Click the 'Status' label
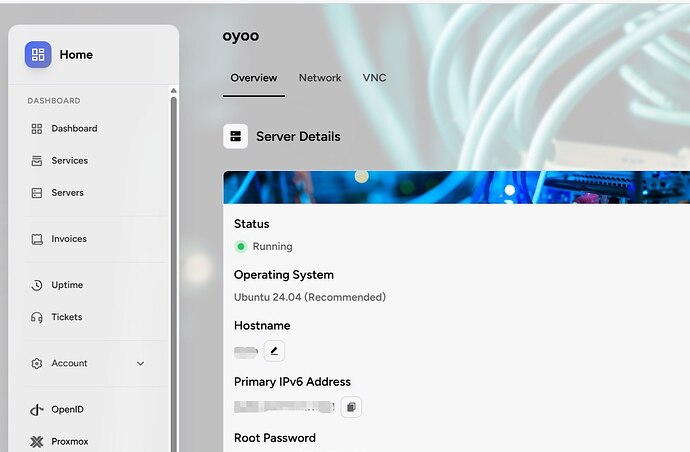This screenshot has height=452, width=690. (x=252, y=224)
